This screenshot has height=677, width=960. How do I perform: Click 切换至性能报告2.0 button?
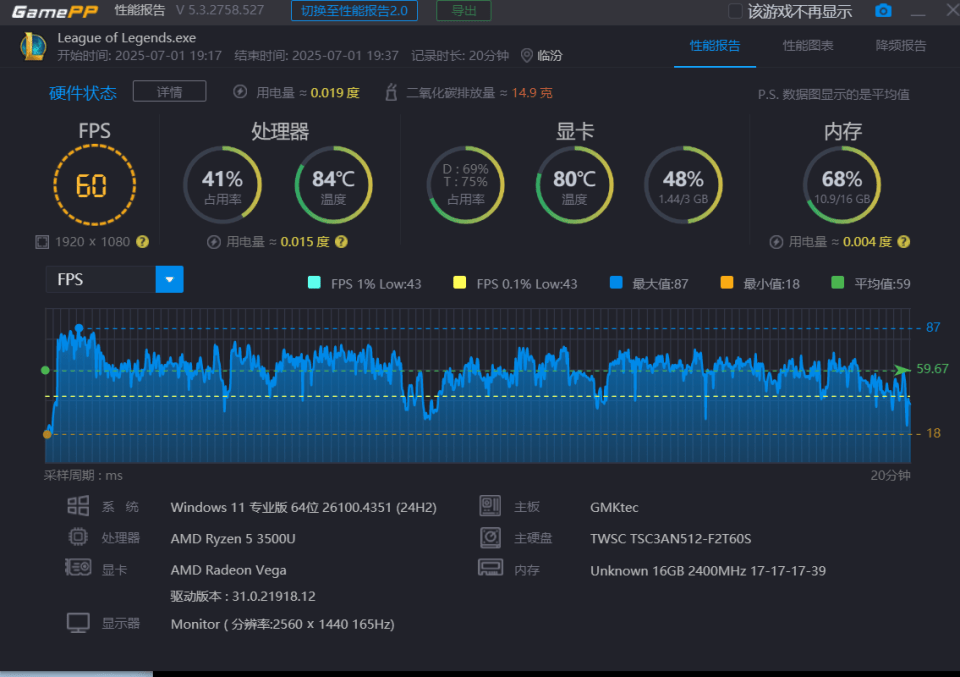pos(354,11)
